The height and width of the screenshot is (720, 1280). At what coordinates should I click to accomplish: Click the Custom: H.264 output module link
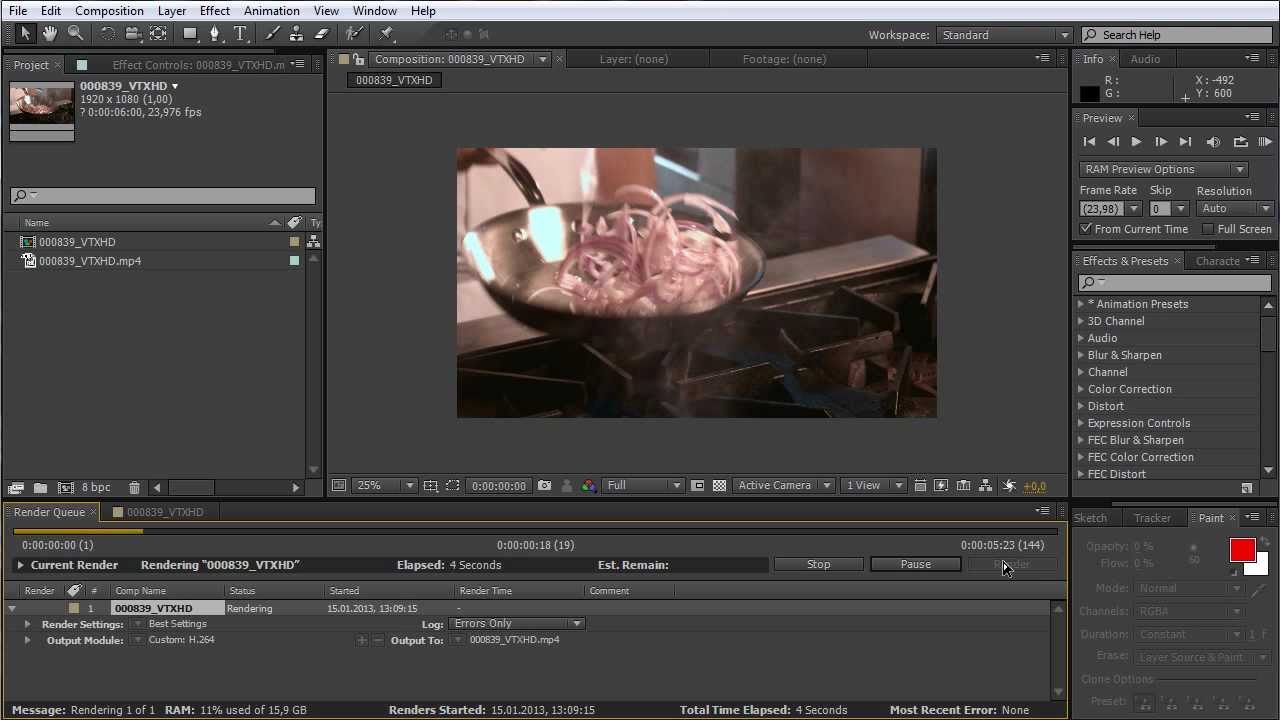tap(181, 640)
